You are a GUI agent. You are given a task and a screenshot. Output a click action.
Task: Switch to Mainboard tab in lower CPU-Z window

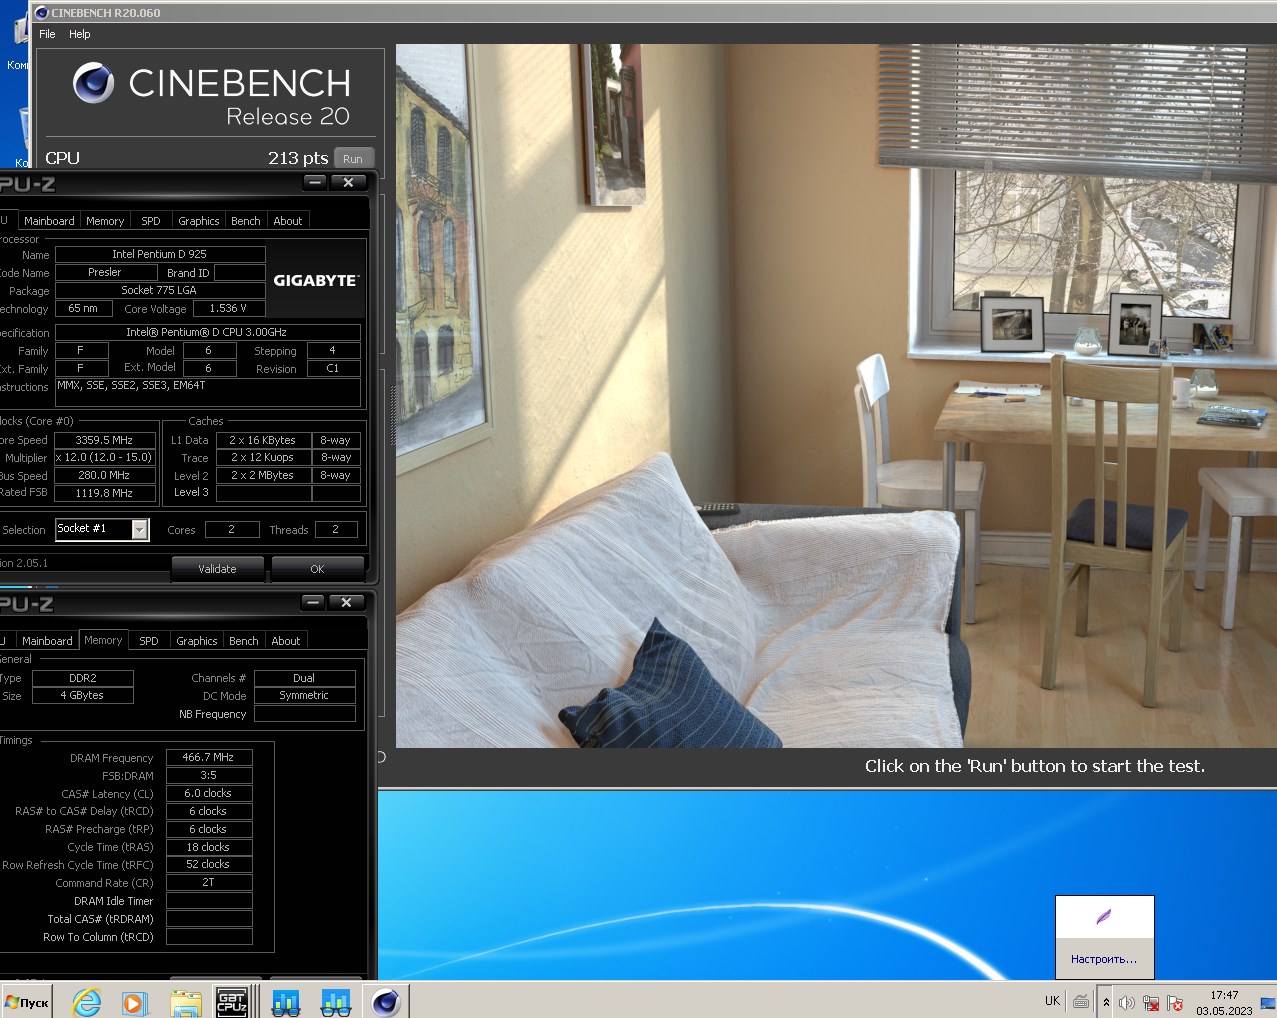click(x=47, y=641)
